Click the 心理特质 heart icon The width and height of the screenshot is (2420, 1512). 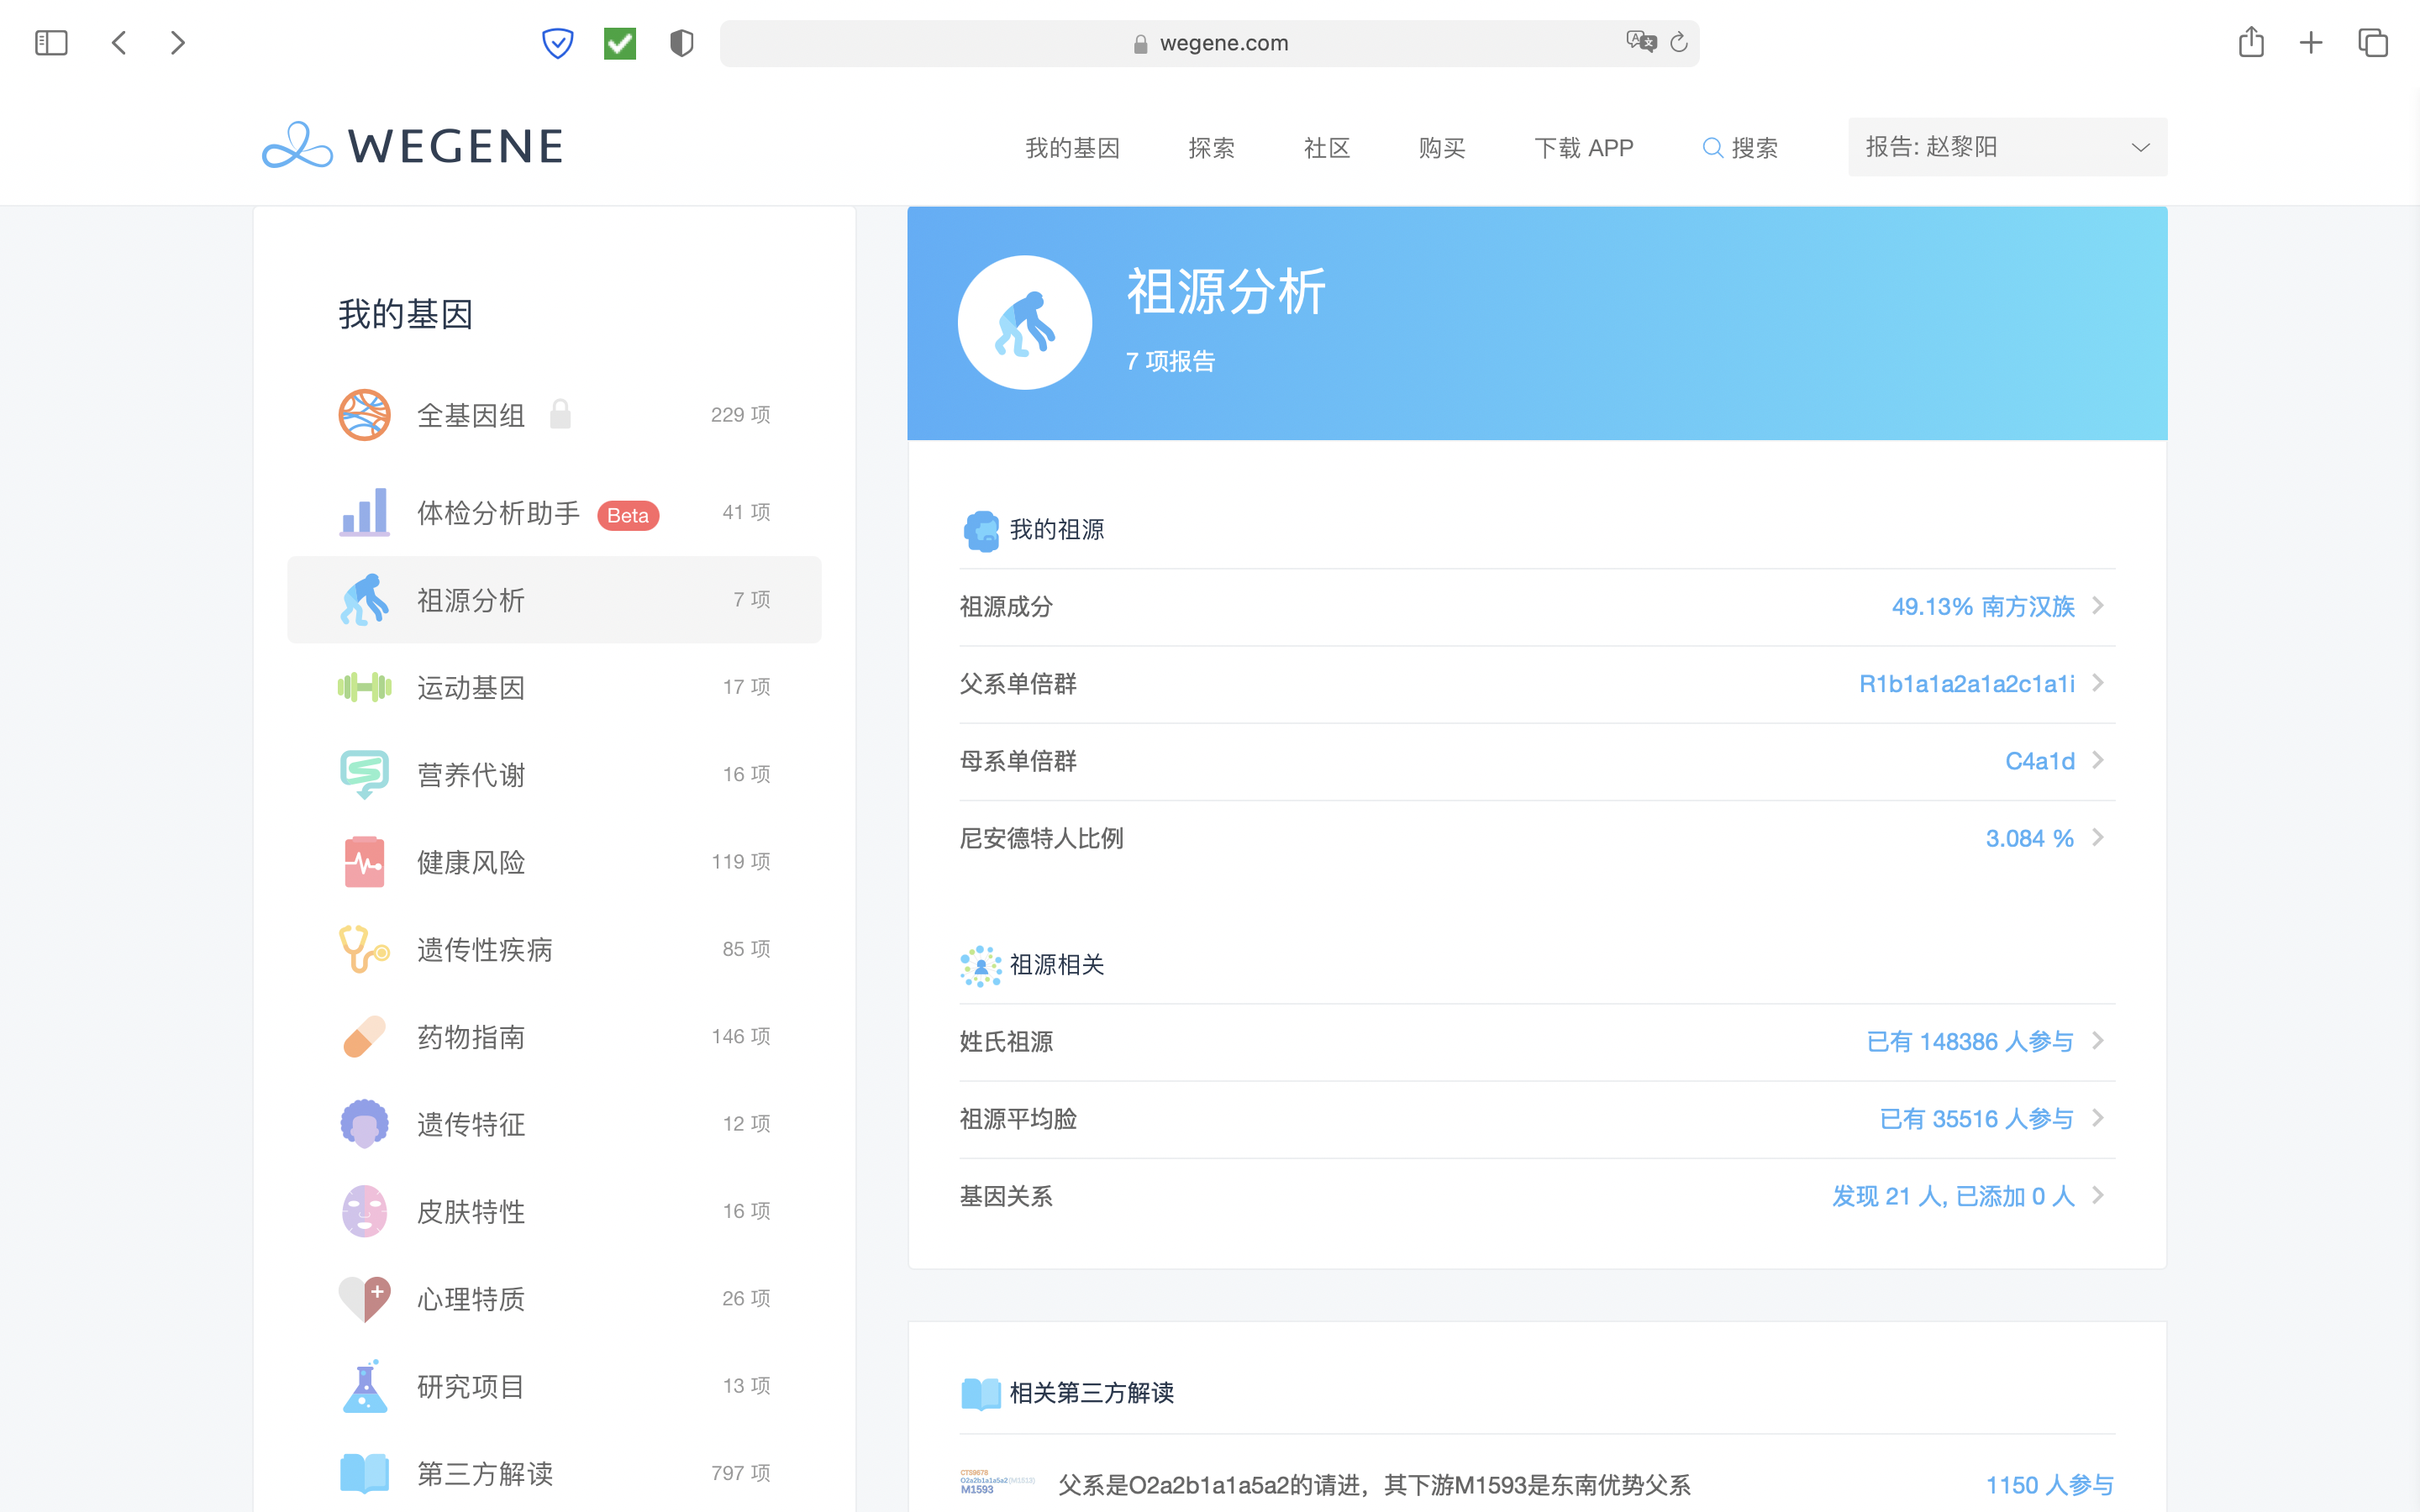364,1299
